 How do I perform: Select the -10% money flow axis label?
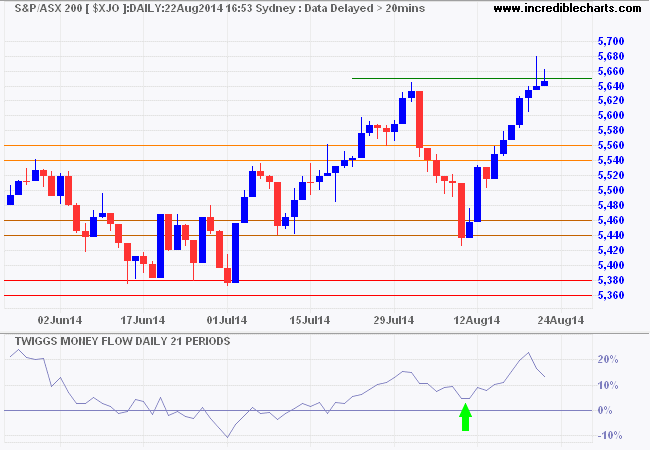(x=610, y=435)
